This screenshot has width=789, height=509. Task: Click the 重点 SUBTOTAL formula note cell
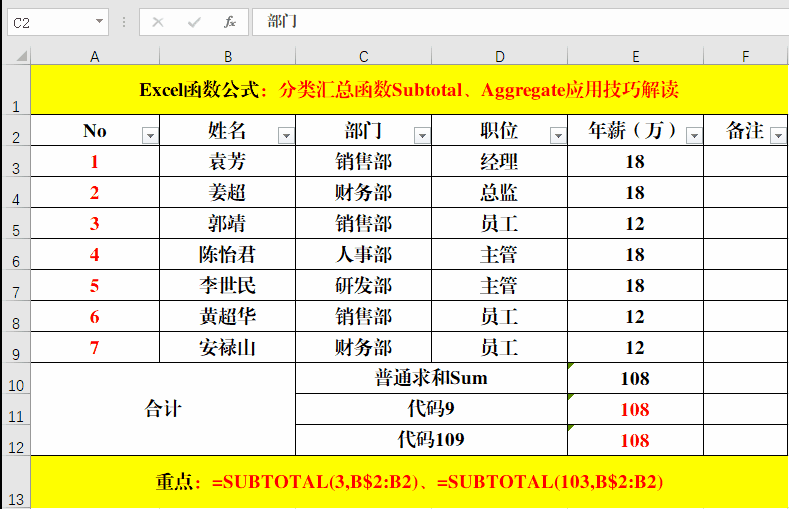point(409,482)
